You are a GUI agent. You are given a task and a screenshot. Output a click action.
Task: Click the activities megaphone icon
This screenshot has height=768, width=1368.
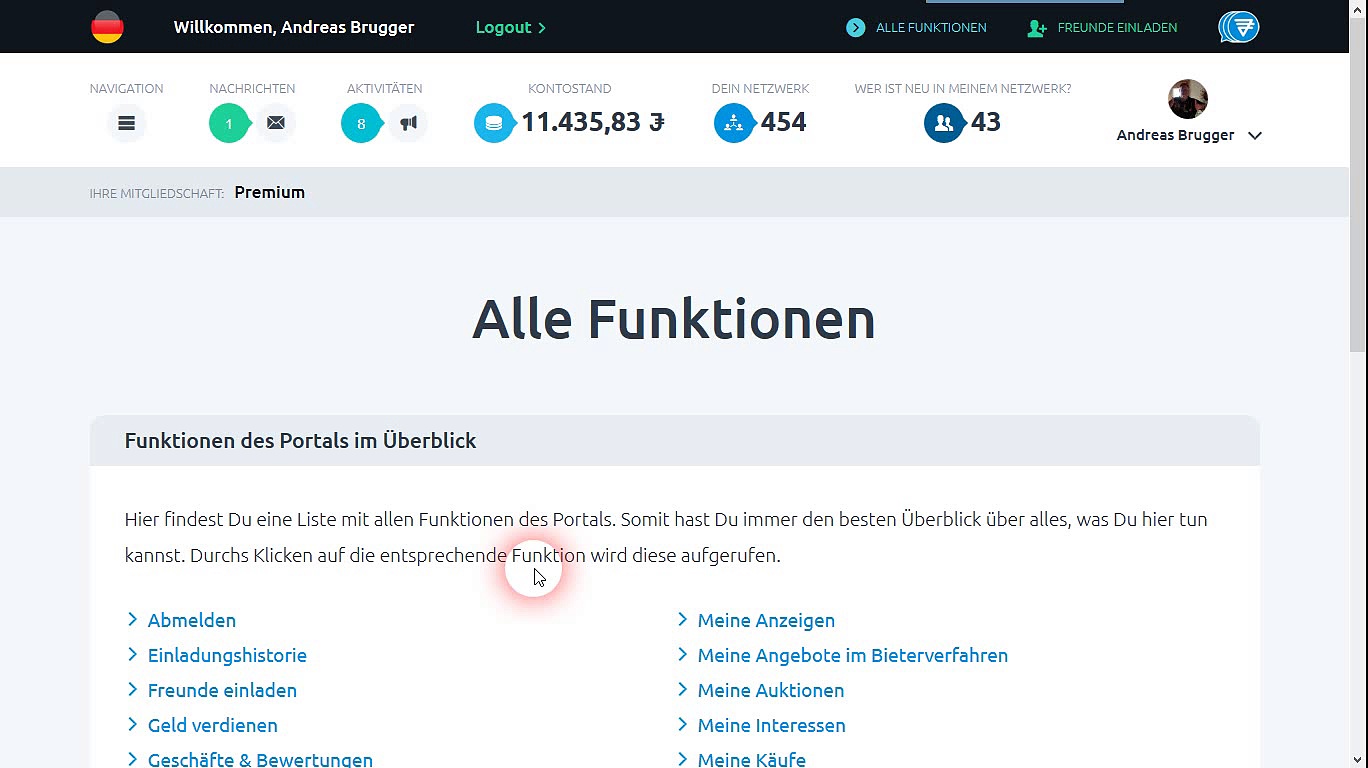coord(408,123)
